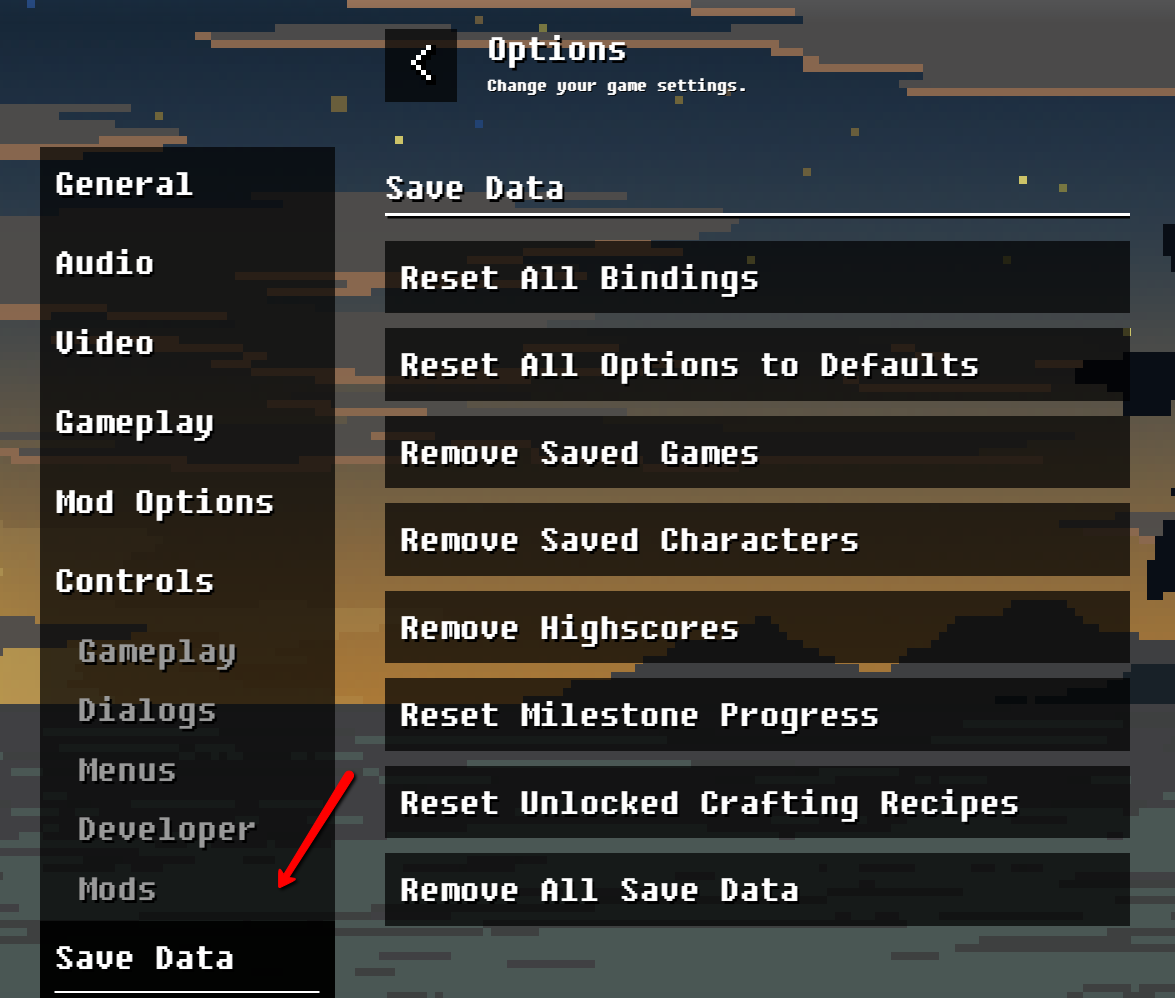Reset Milestone Progress

757,715
